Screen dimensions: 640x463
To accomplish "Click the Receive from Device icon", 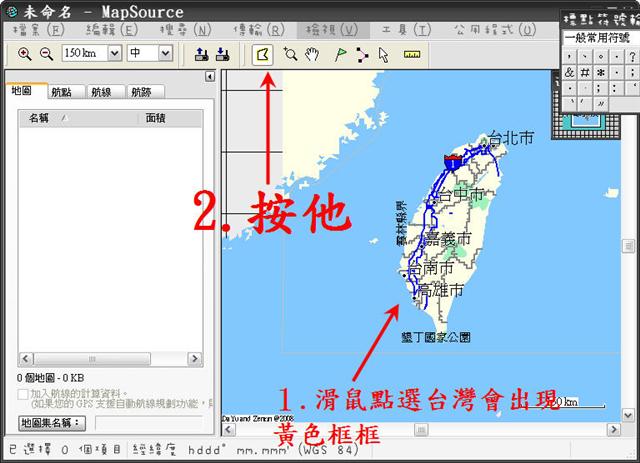I will (x=222, y=54).
